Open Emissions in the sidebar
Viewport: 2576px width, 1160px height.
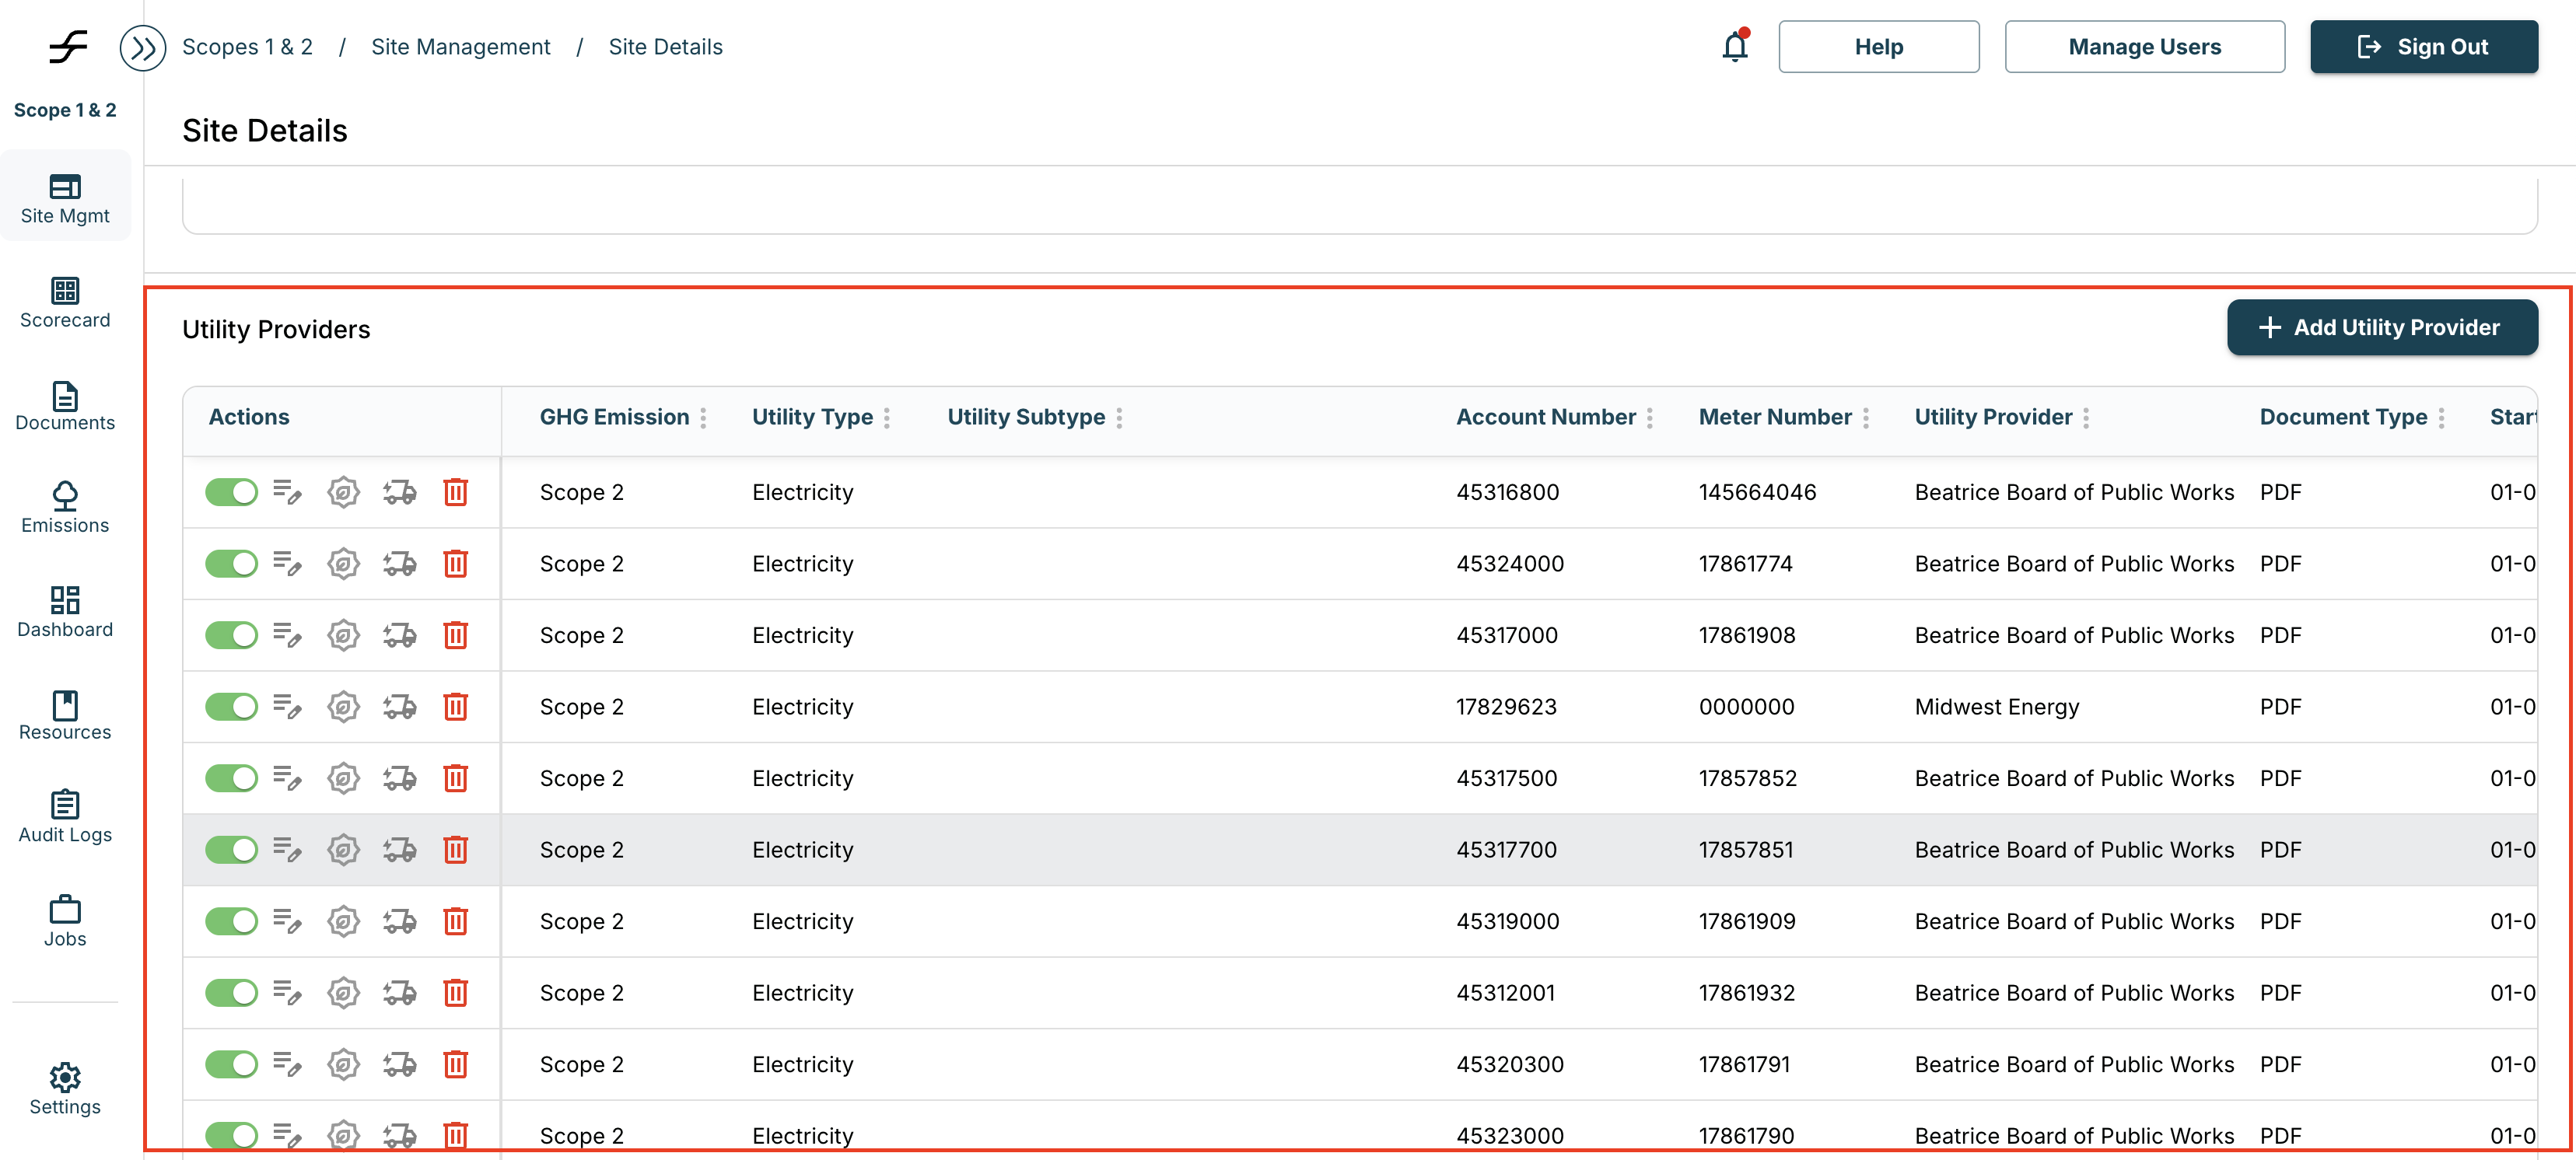point(65,507)
